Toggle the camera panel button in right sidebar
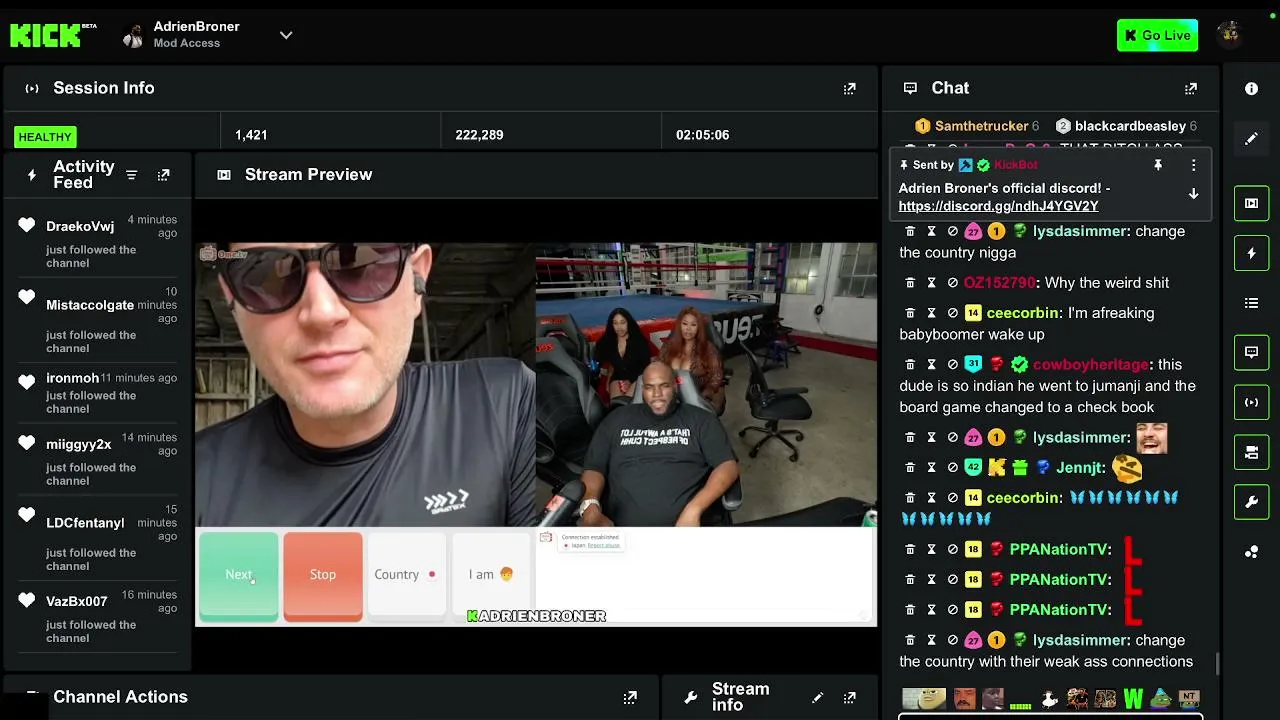Image resolution: width=1280 pixels, height=720 pixels. (1251, 452)
